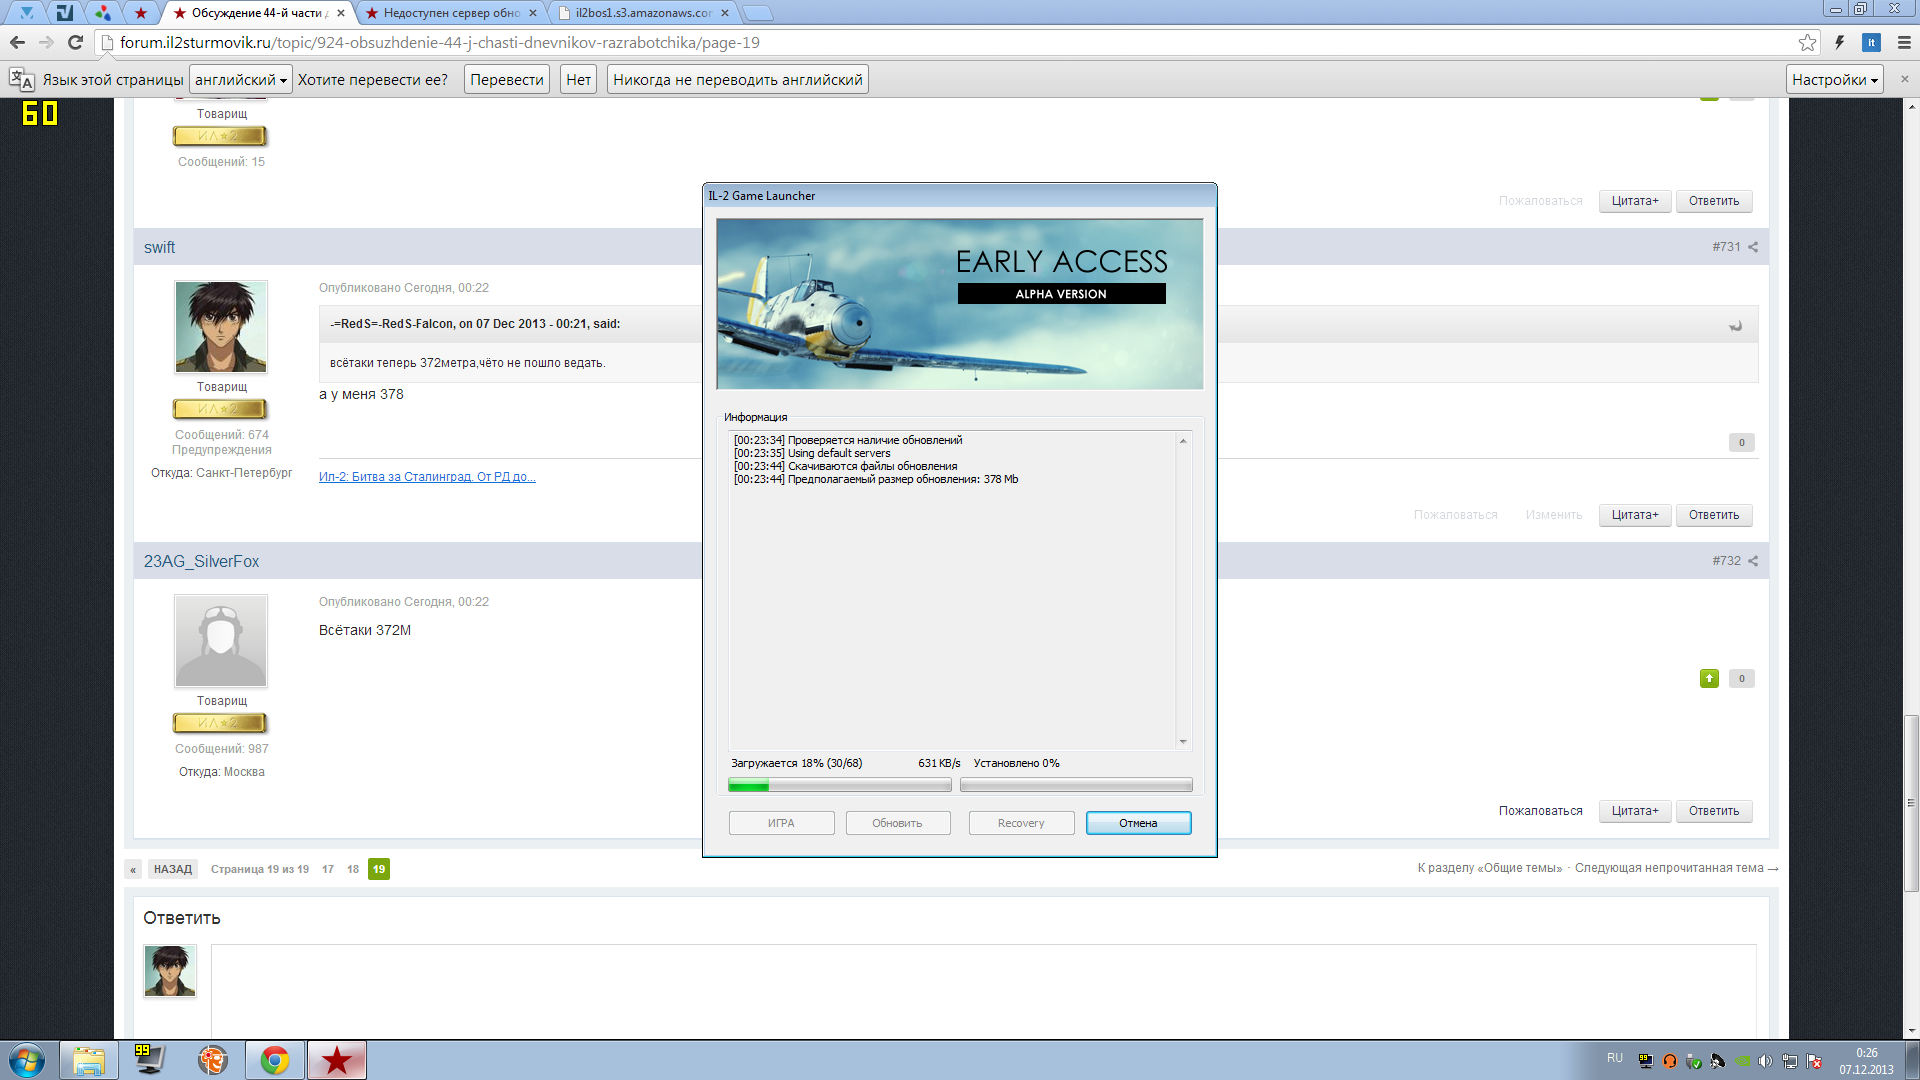This screenshot has width=1920, height=1080.
Task: Click the red star IL-2 taskbar icon
Action: (x=337, y=1060)
